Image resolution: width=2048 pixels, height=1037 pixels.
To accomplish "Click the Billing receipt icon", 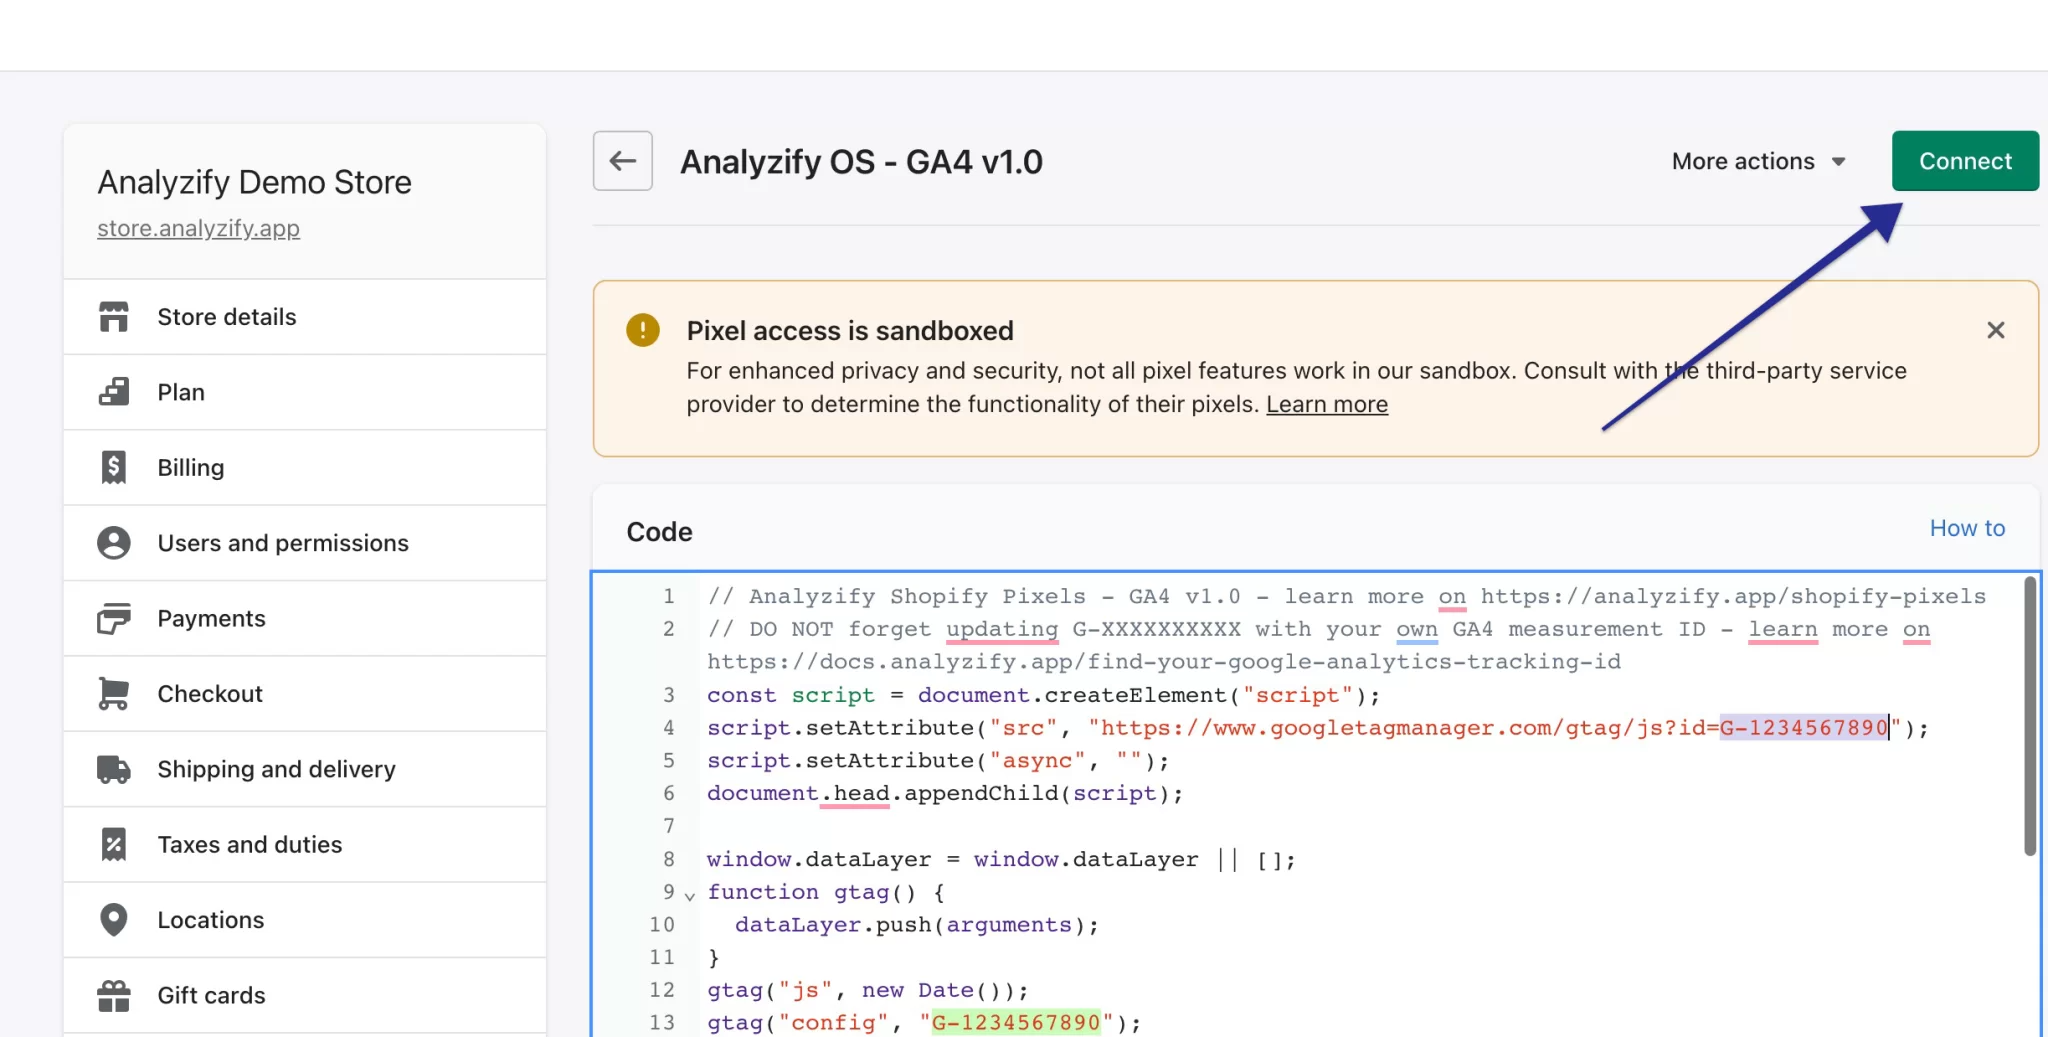I will (114, 467).
